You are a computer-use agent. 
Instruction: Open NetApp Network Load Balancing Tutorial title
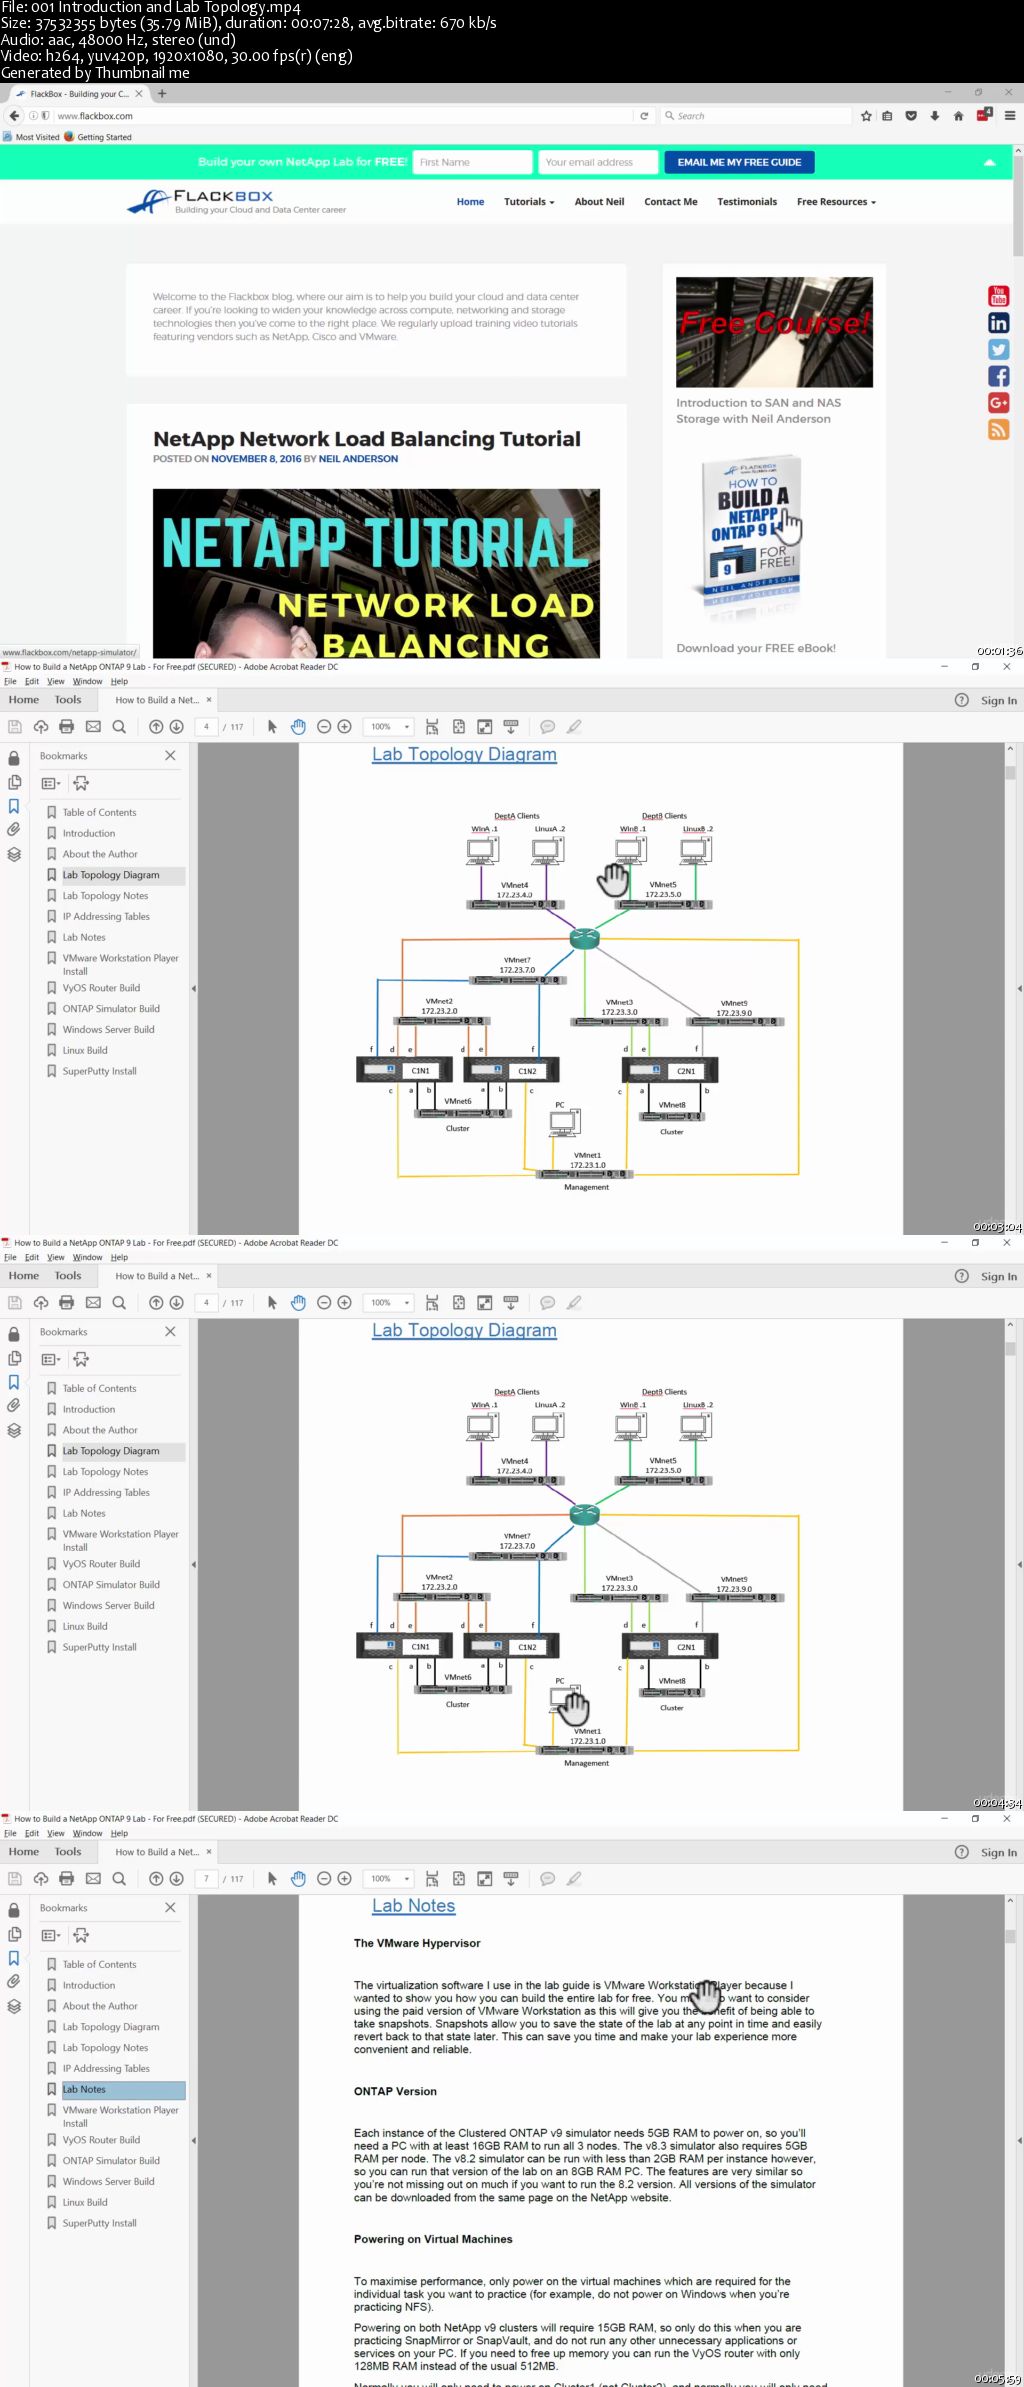tap(367, 439)
